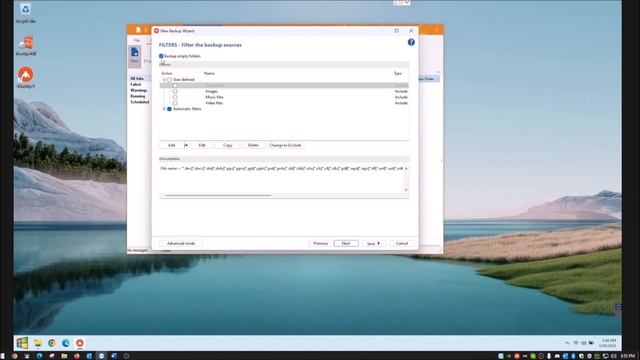Screen dimensions: 640x360
Task: Select Warnings in the main window sidebar
Action: pyautogui.click(x=138, y=90)
